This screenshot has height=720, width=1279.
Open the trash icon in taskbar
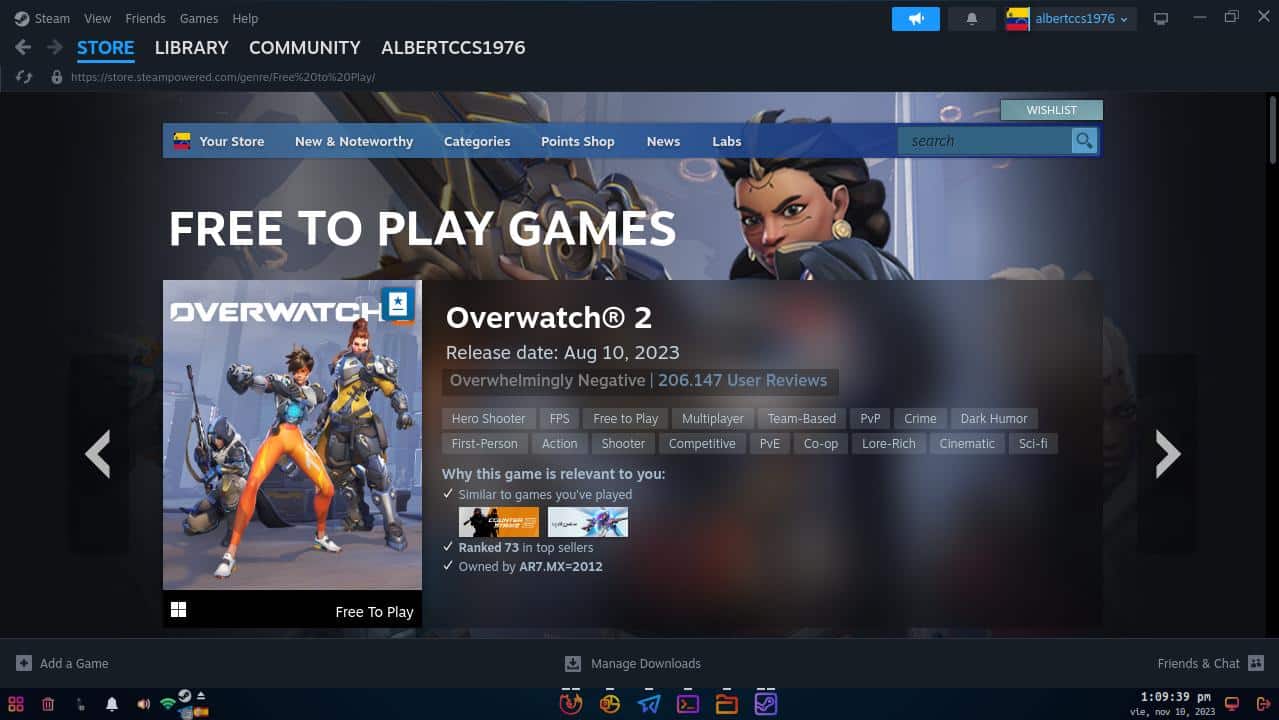point(48,704)
